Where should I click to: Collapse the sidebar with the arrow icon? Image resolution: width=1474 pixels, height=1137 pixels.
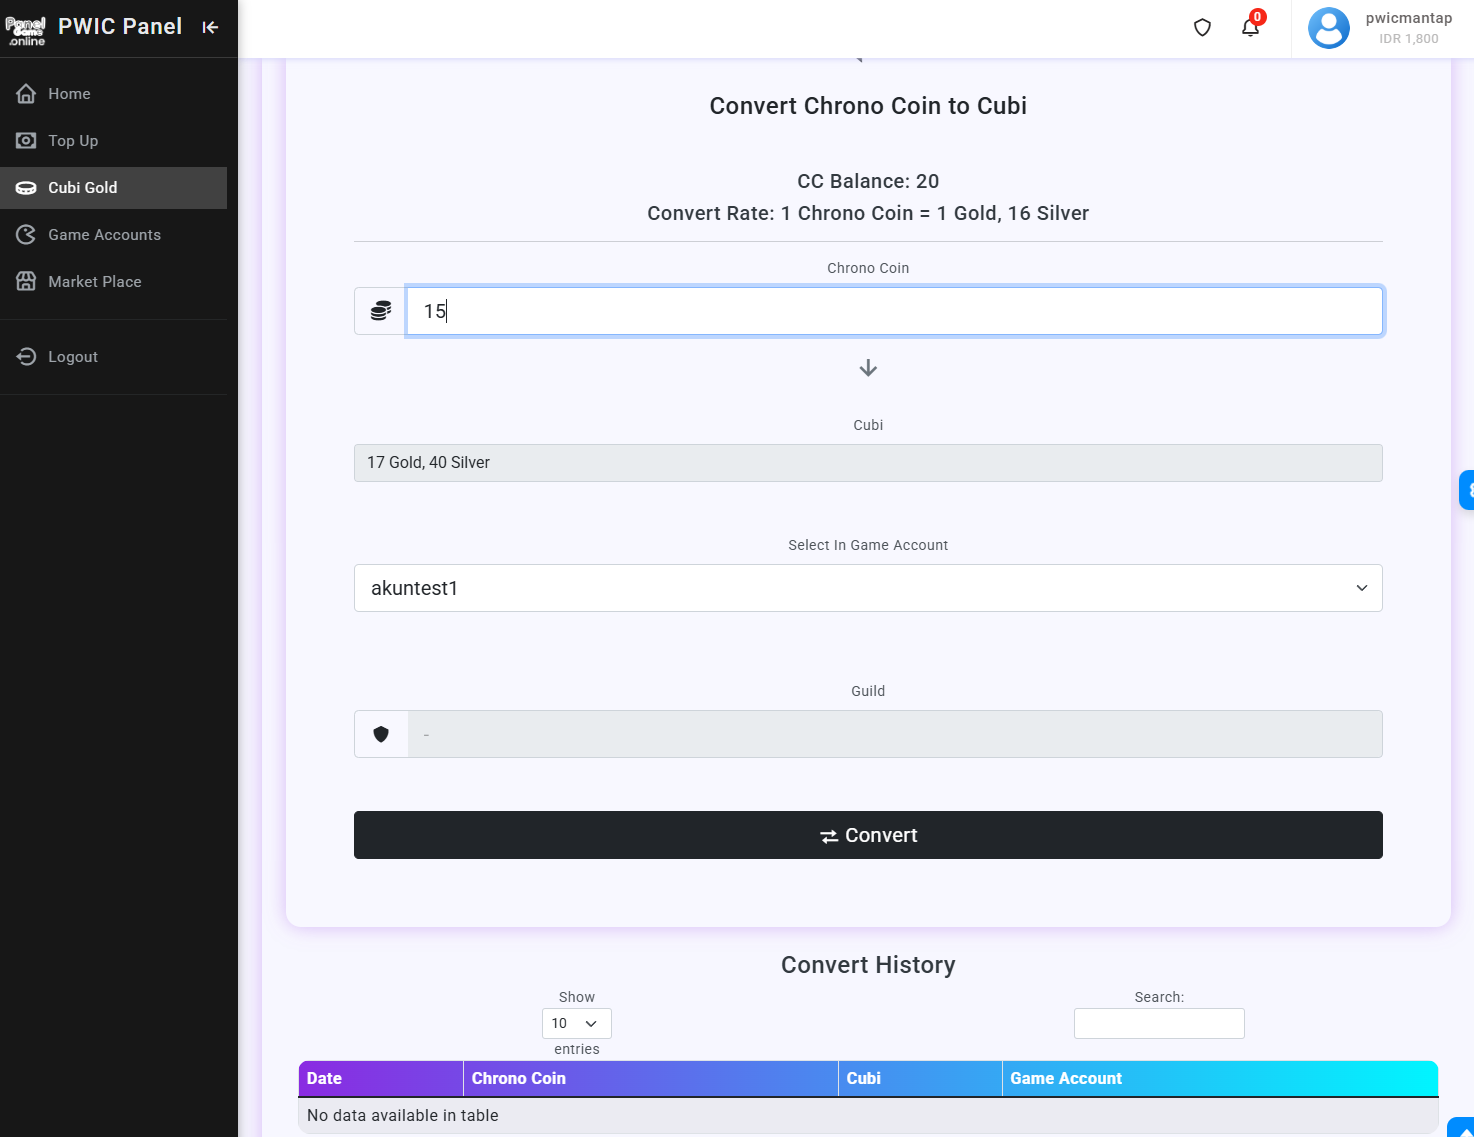click(210, 27)
